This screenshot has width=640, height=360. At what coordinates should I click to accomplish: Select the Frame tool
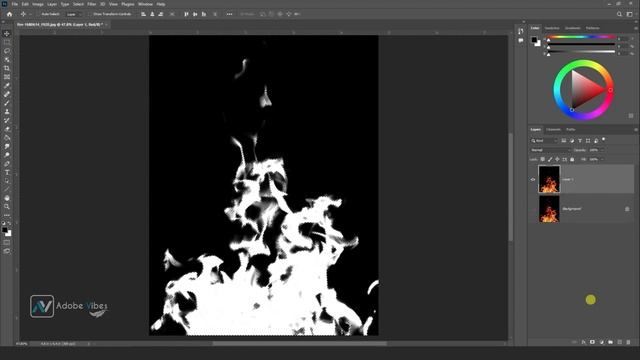(x=7, y=77)
